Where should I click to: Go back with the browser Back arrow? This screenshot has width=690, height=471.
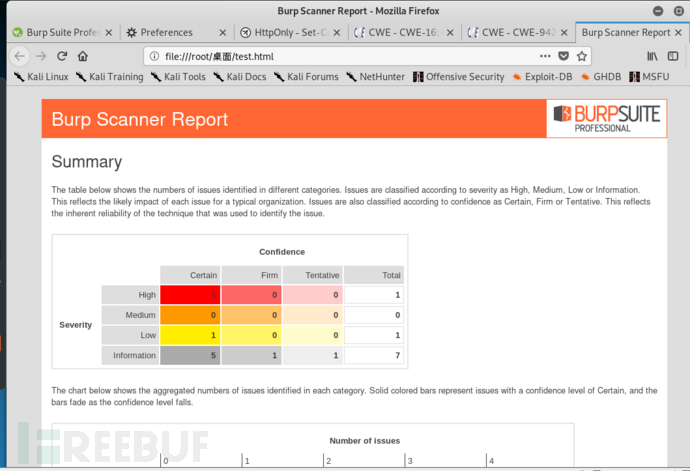pos(20,56)
